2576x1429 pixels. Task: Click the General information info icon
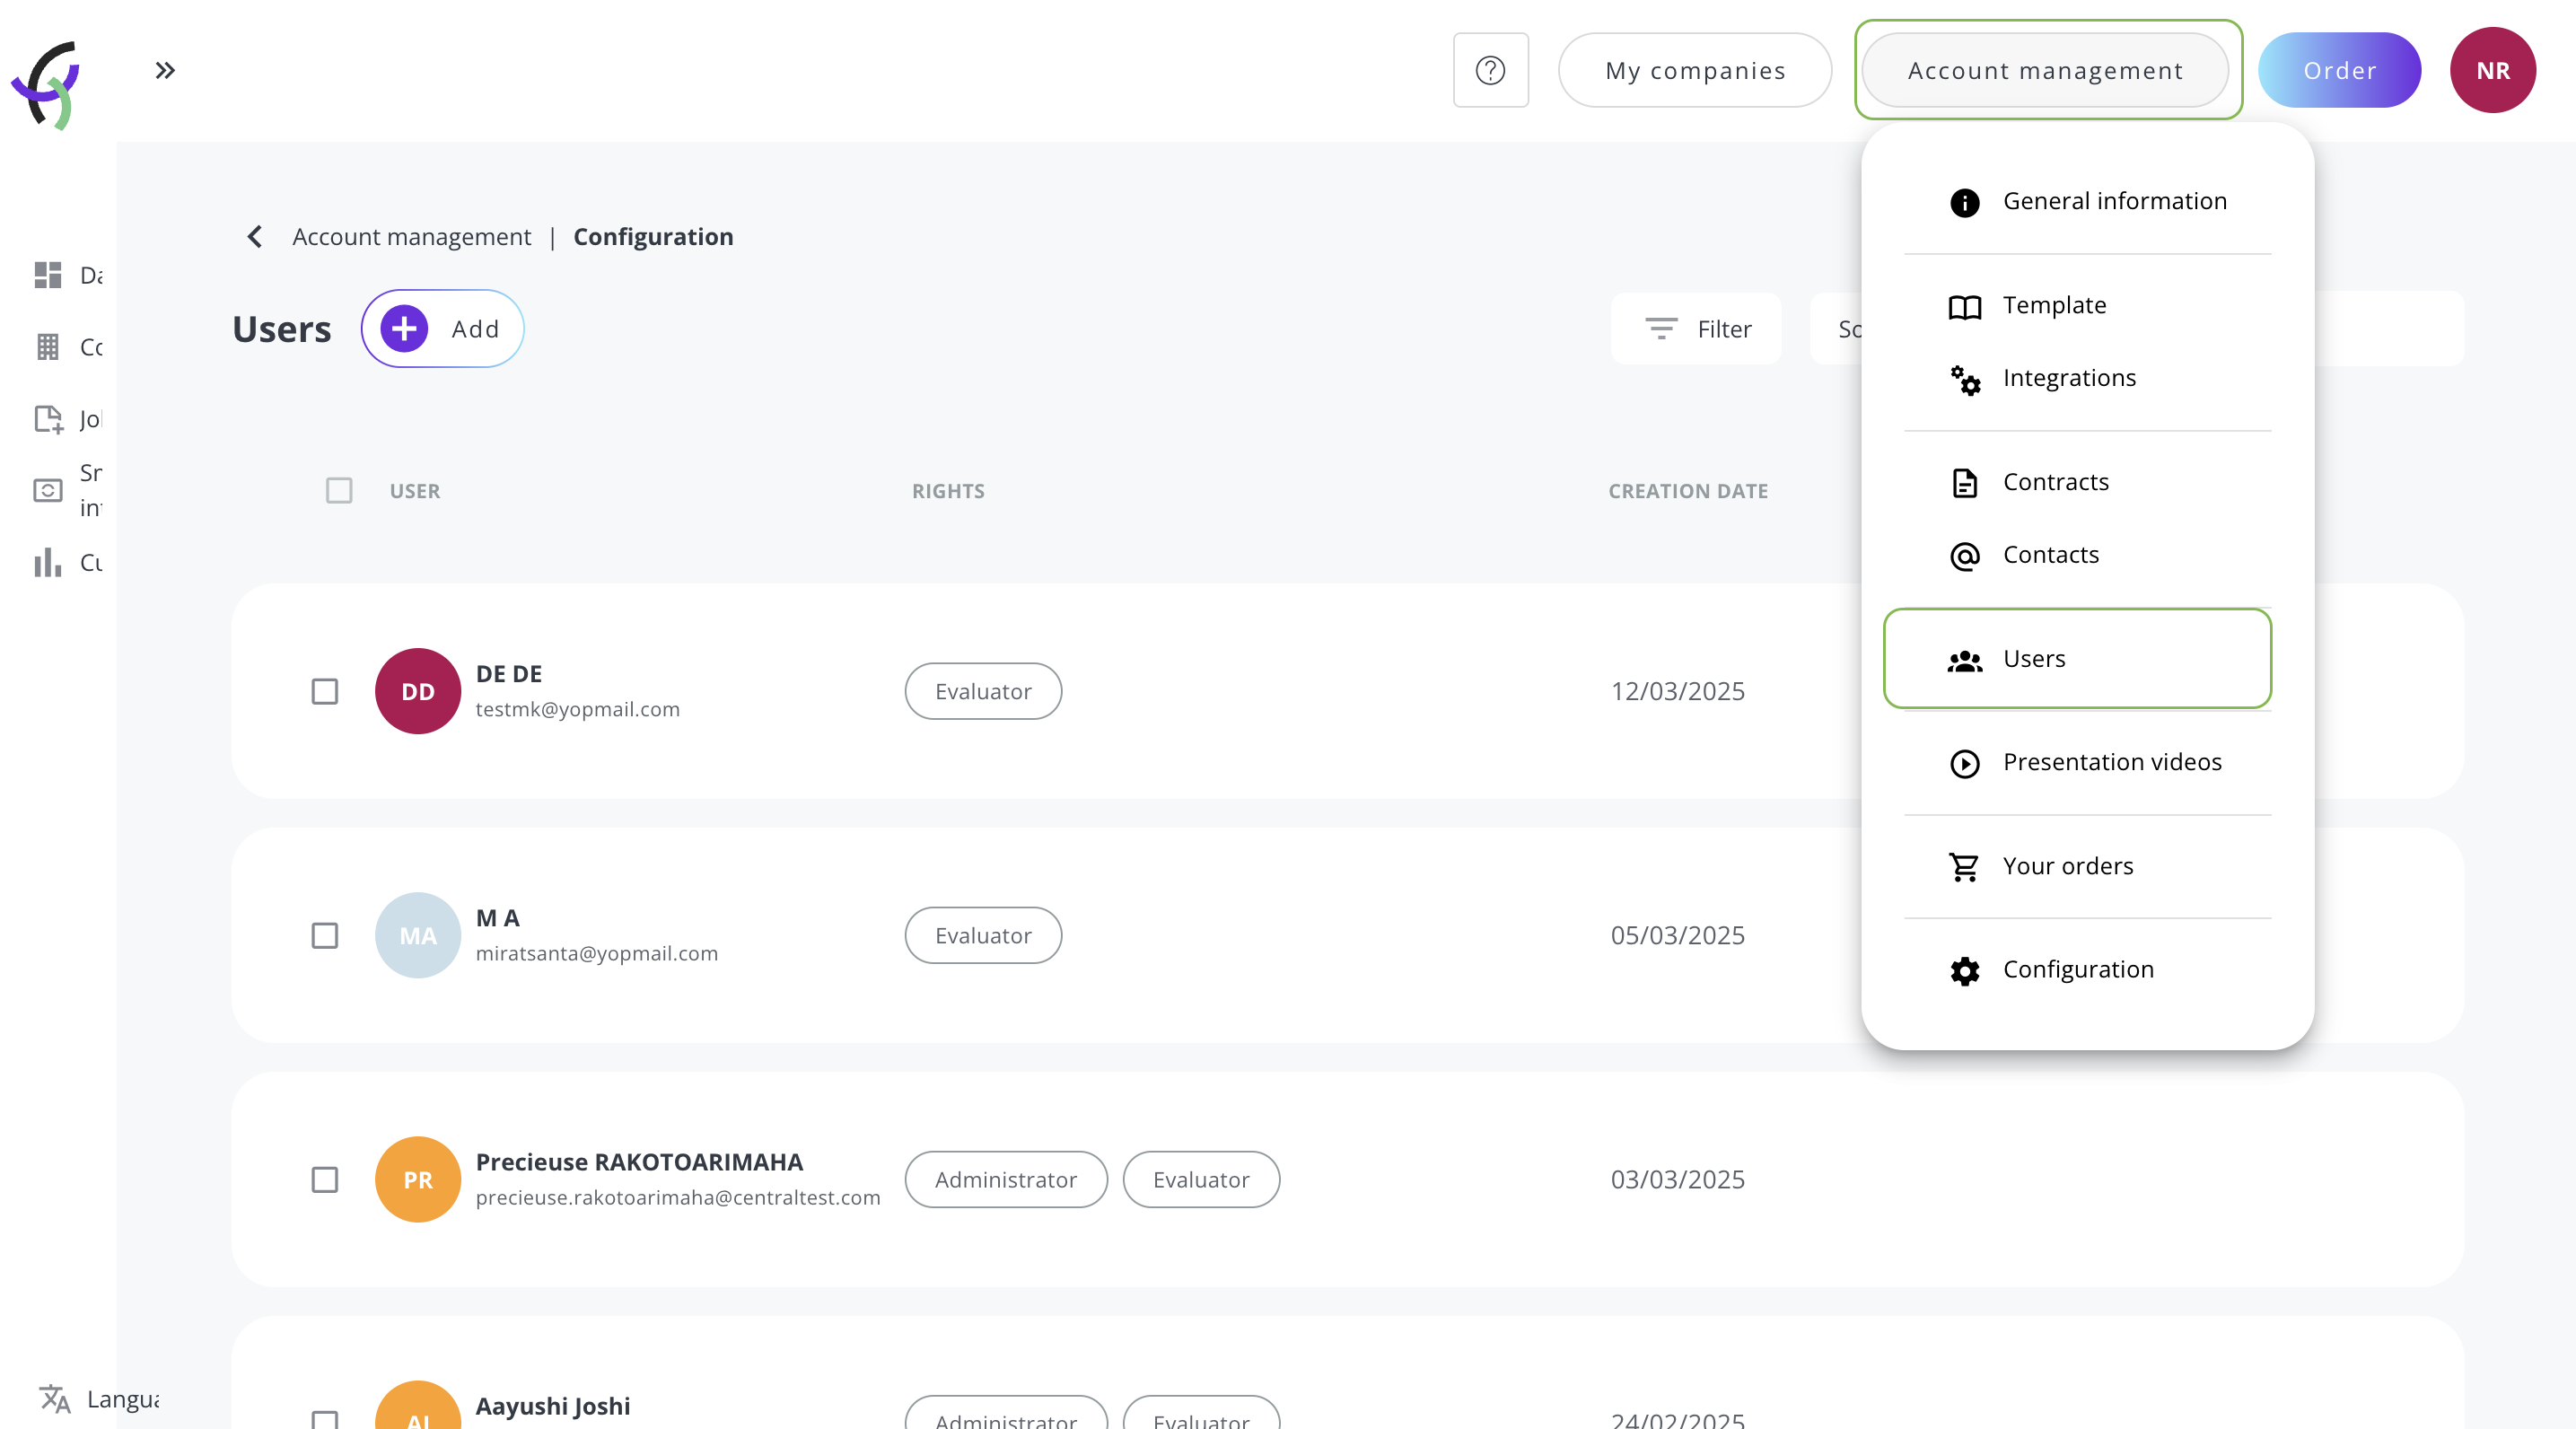1964,202
